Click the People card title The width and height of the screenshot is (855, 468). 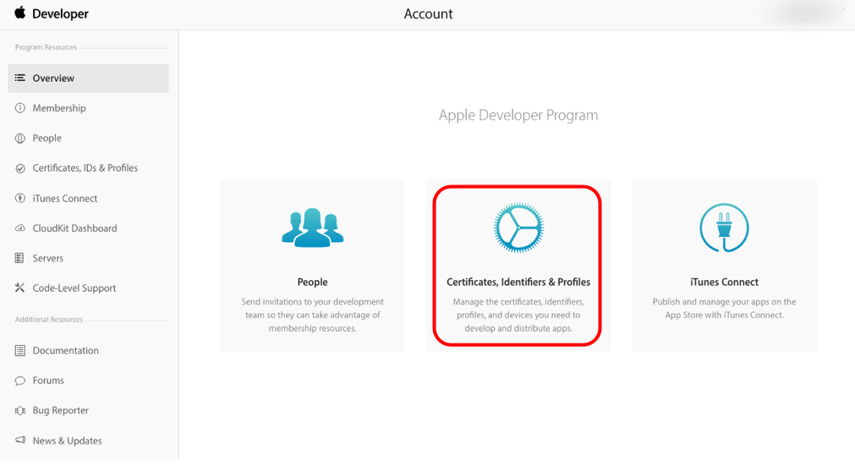(312, 281)
